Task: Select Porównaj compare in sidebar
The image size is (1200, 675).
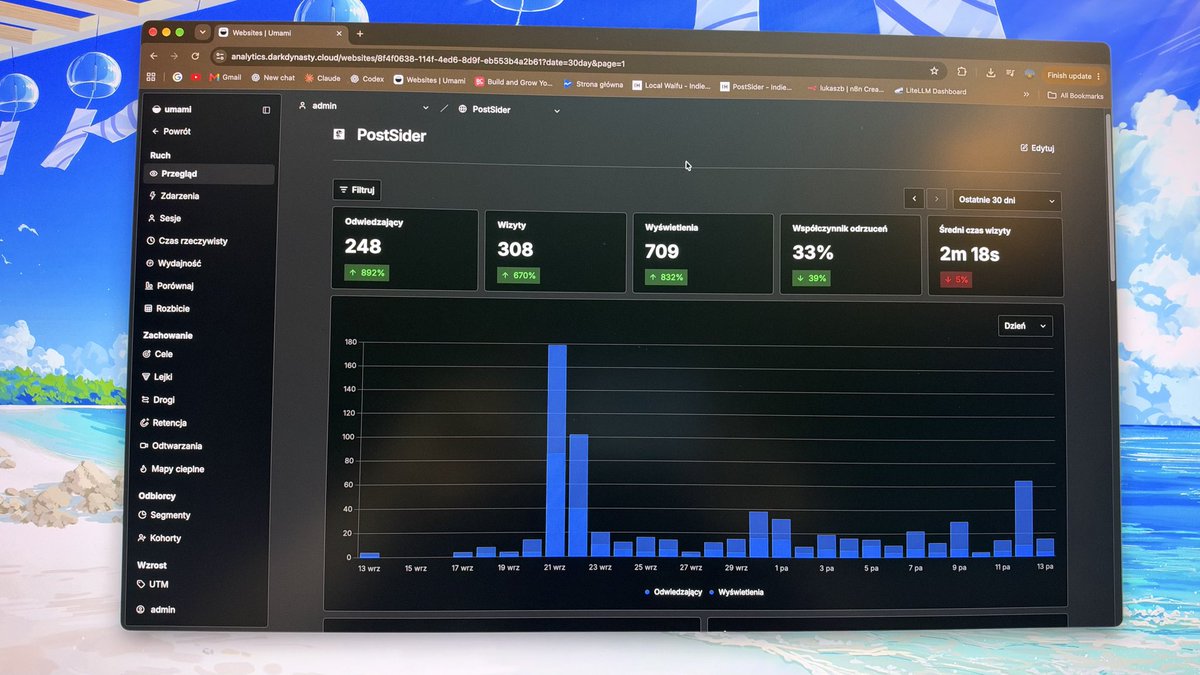Action: click(x=168, y=286)
